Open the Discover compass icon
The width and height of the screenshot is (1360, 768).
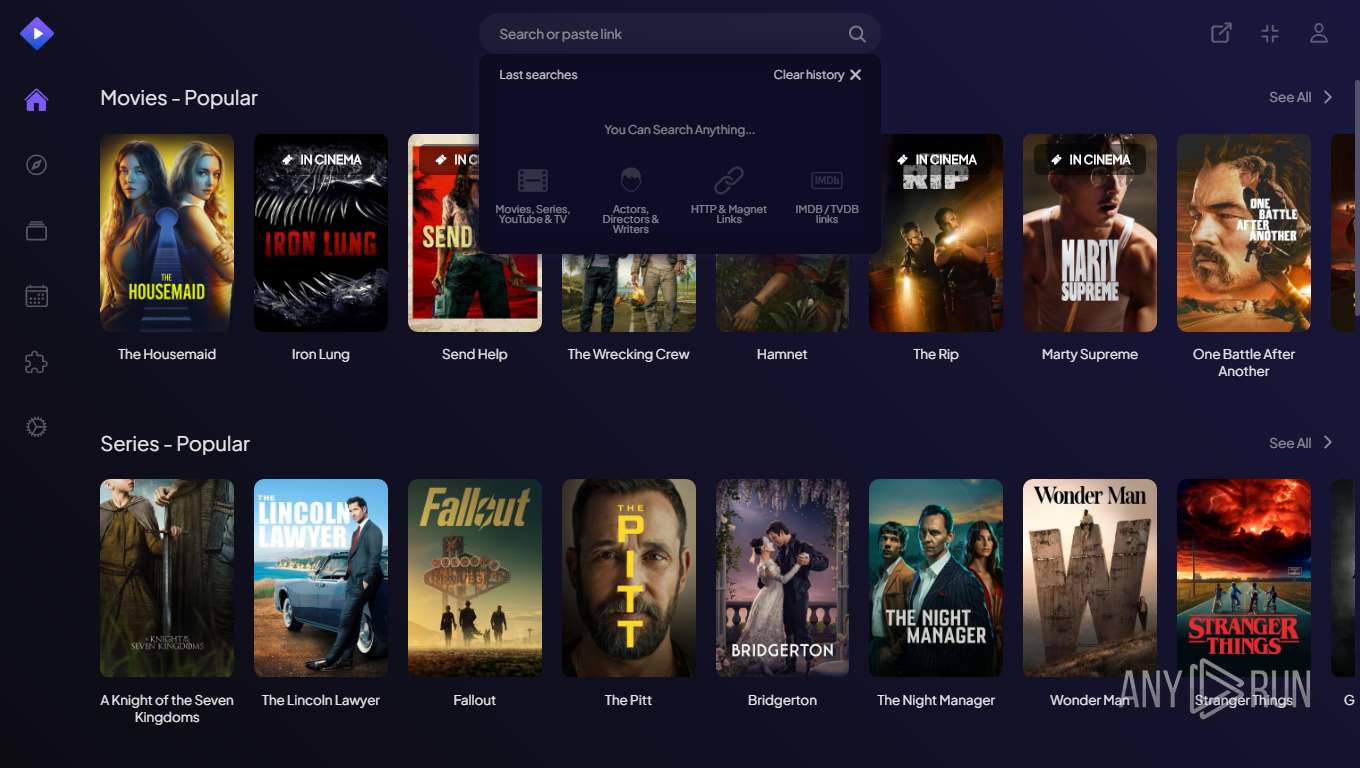(x=37, y=165)
